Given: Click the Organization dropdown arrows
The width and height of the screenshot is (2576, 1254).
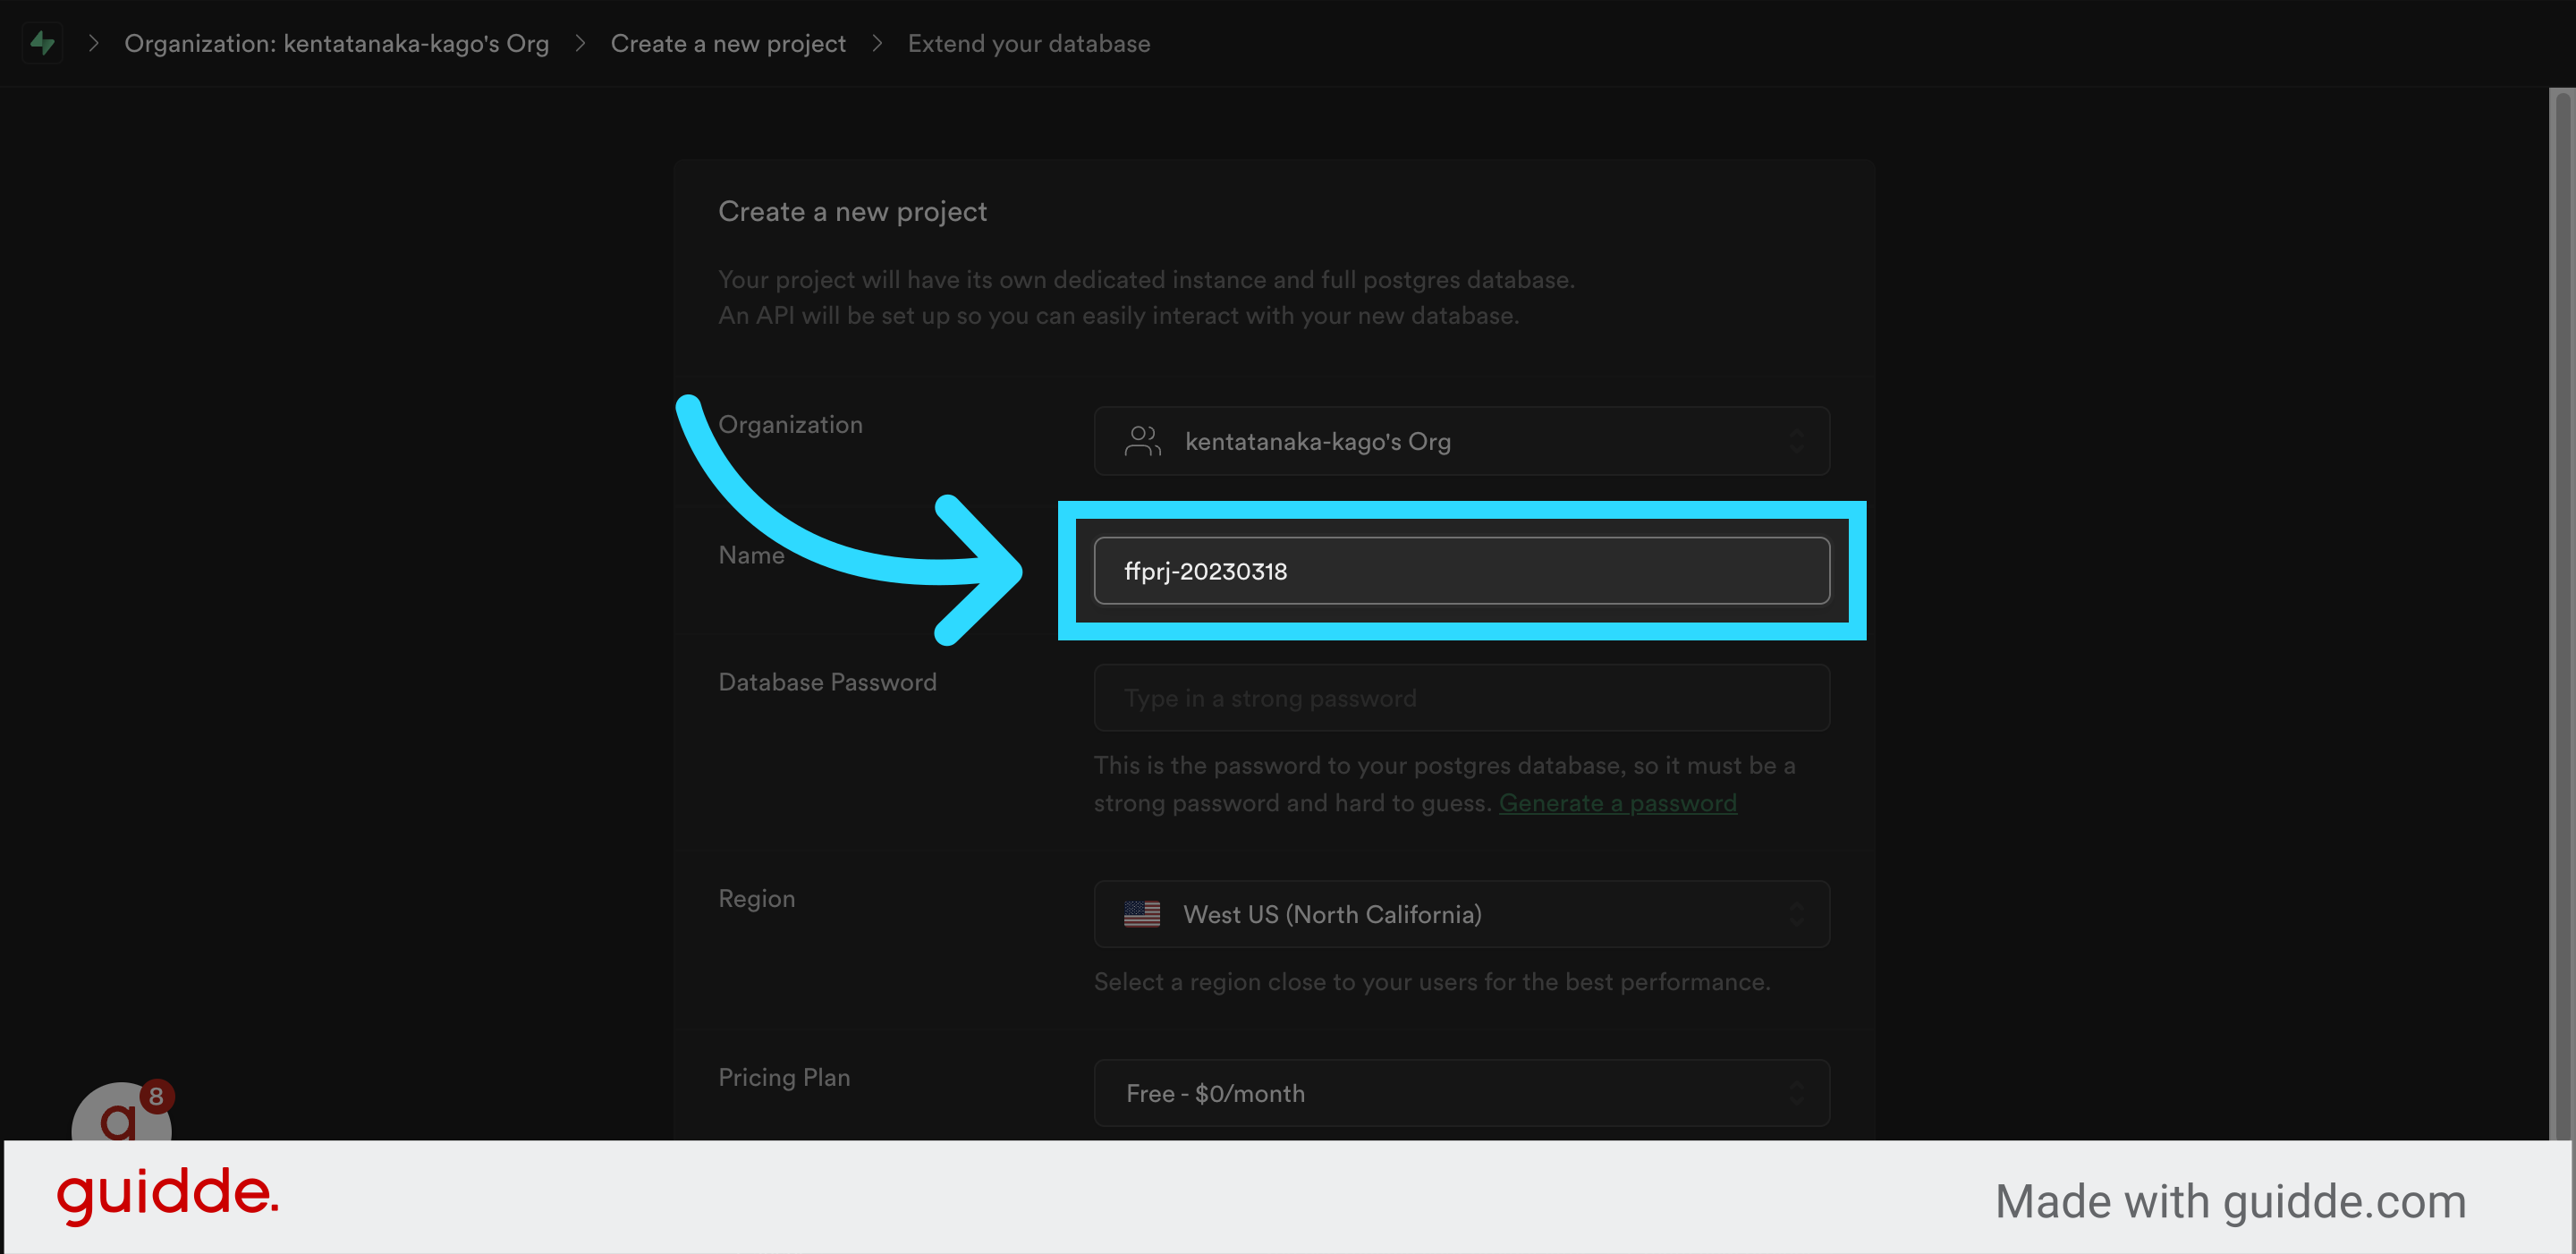Looking at the screenshot, I should (x=1796, y=441).
